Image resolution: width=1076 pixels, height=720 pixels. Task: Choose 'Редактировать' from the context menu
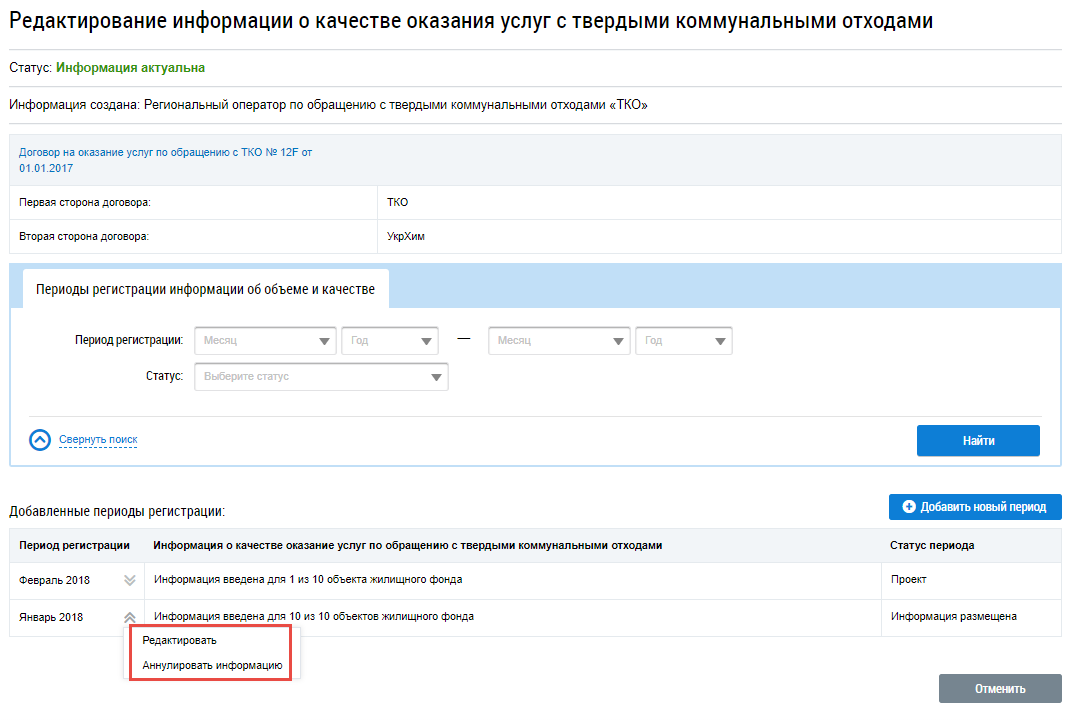point(180,640)
